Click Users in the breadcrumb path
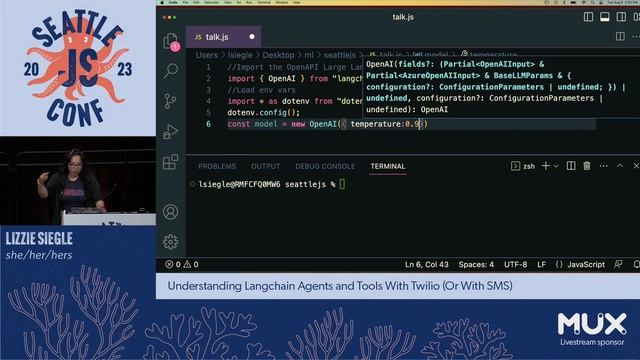This screenshot has height=360, width=640. coord(207,55)
